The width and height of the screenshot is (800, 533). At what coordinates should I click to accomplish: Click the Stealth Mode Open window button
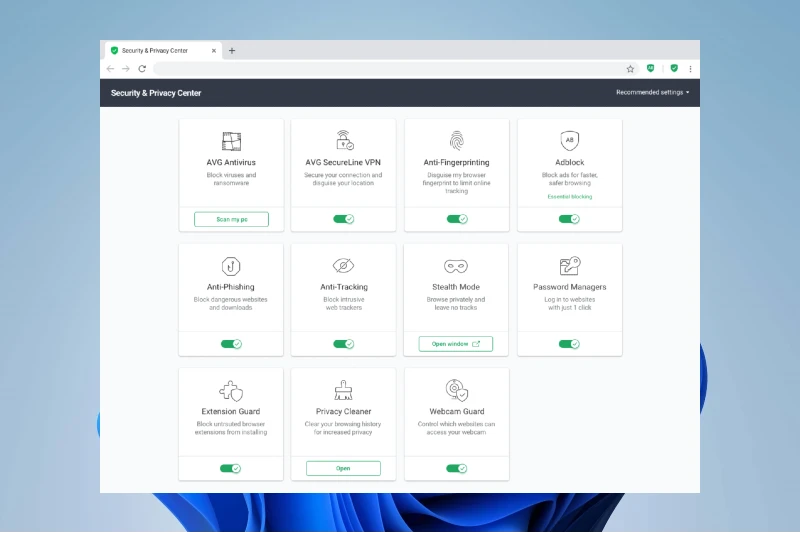tap(456, 344)
